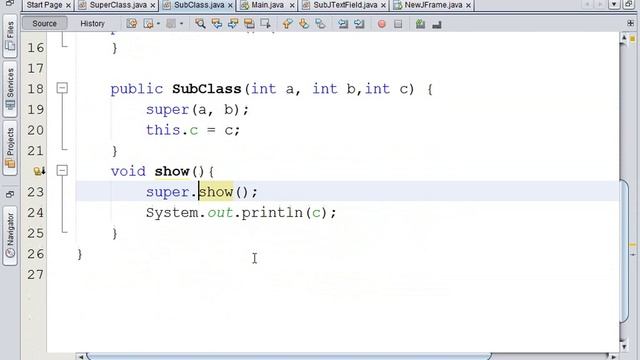
Task: Switch to SubJTextField.java tab
Action: [345, 5]
